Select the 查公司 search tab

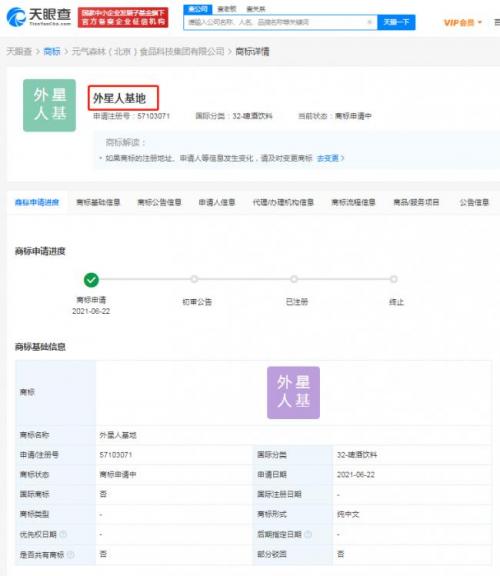(198, 9)
